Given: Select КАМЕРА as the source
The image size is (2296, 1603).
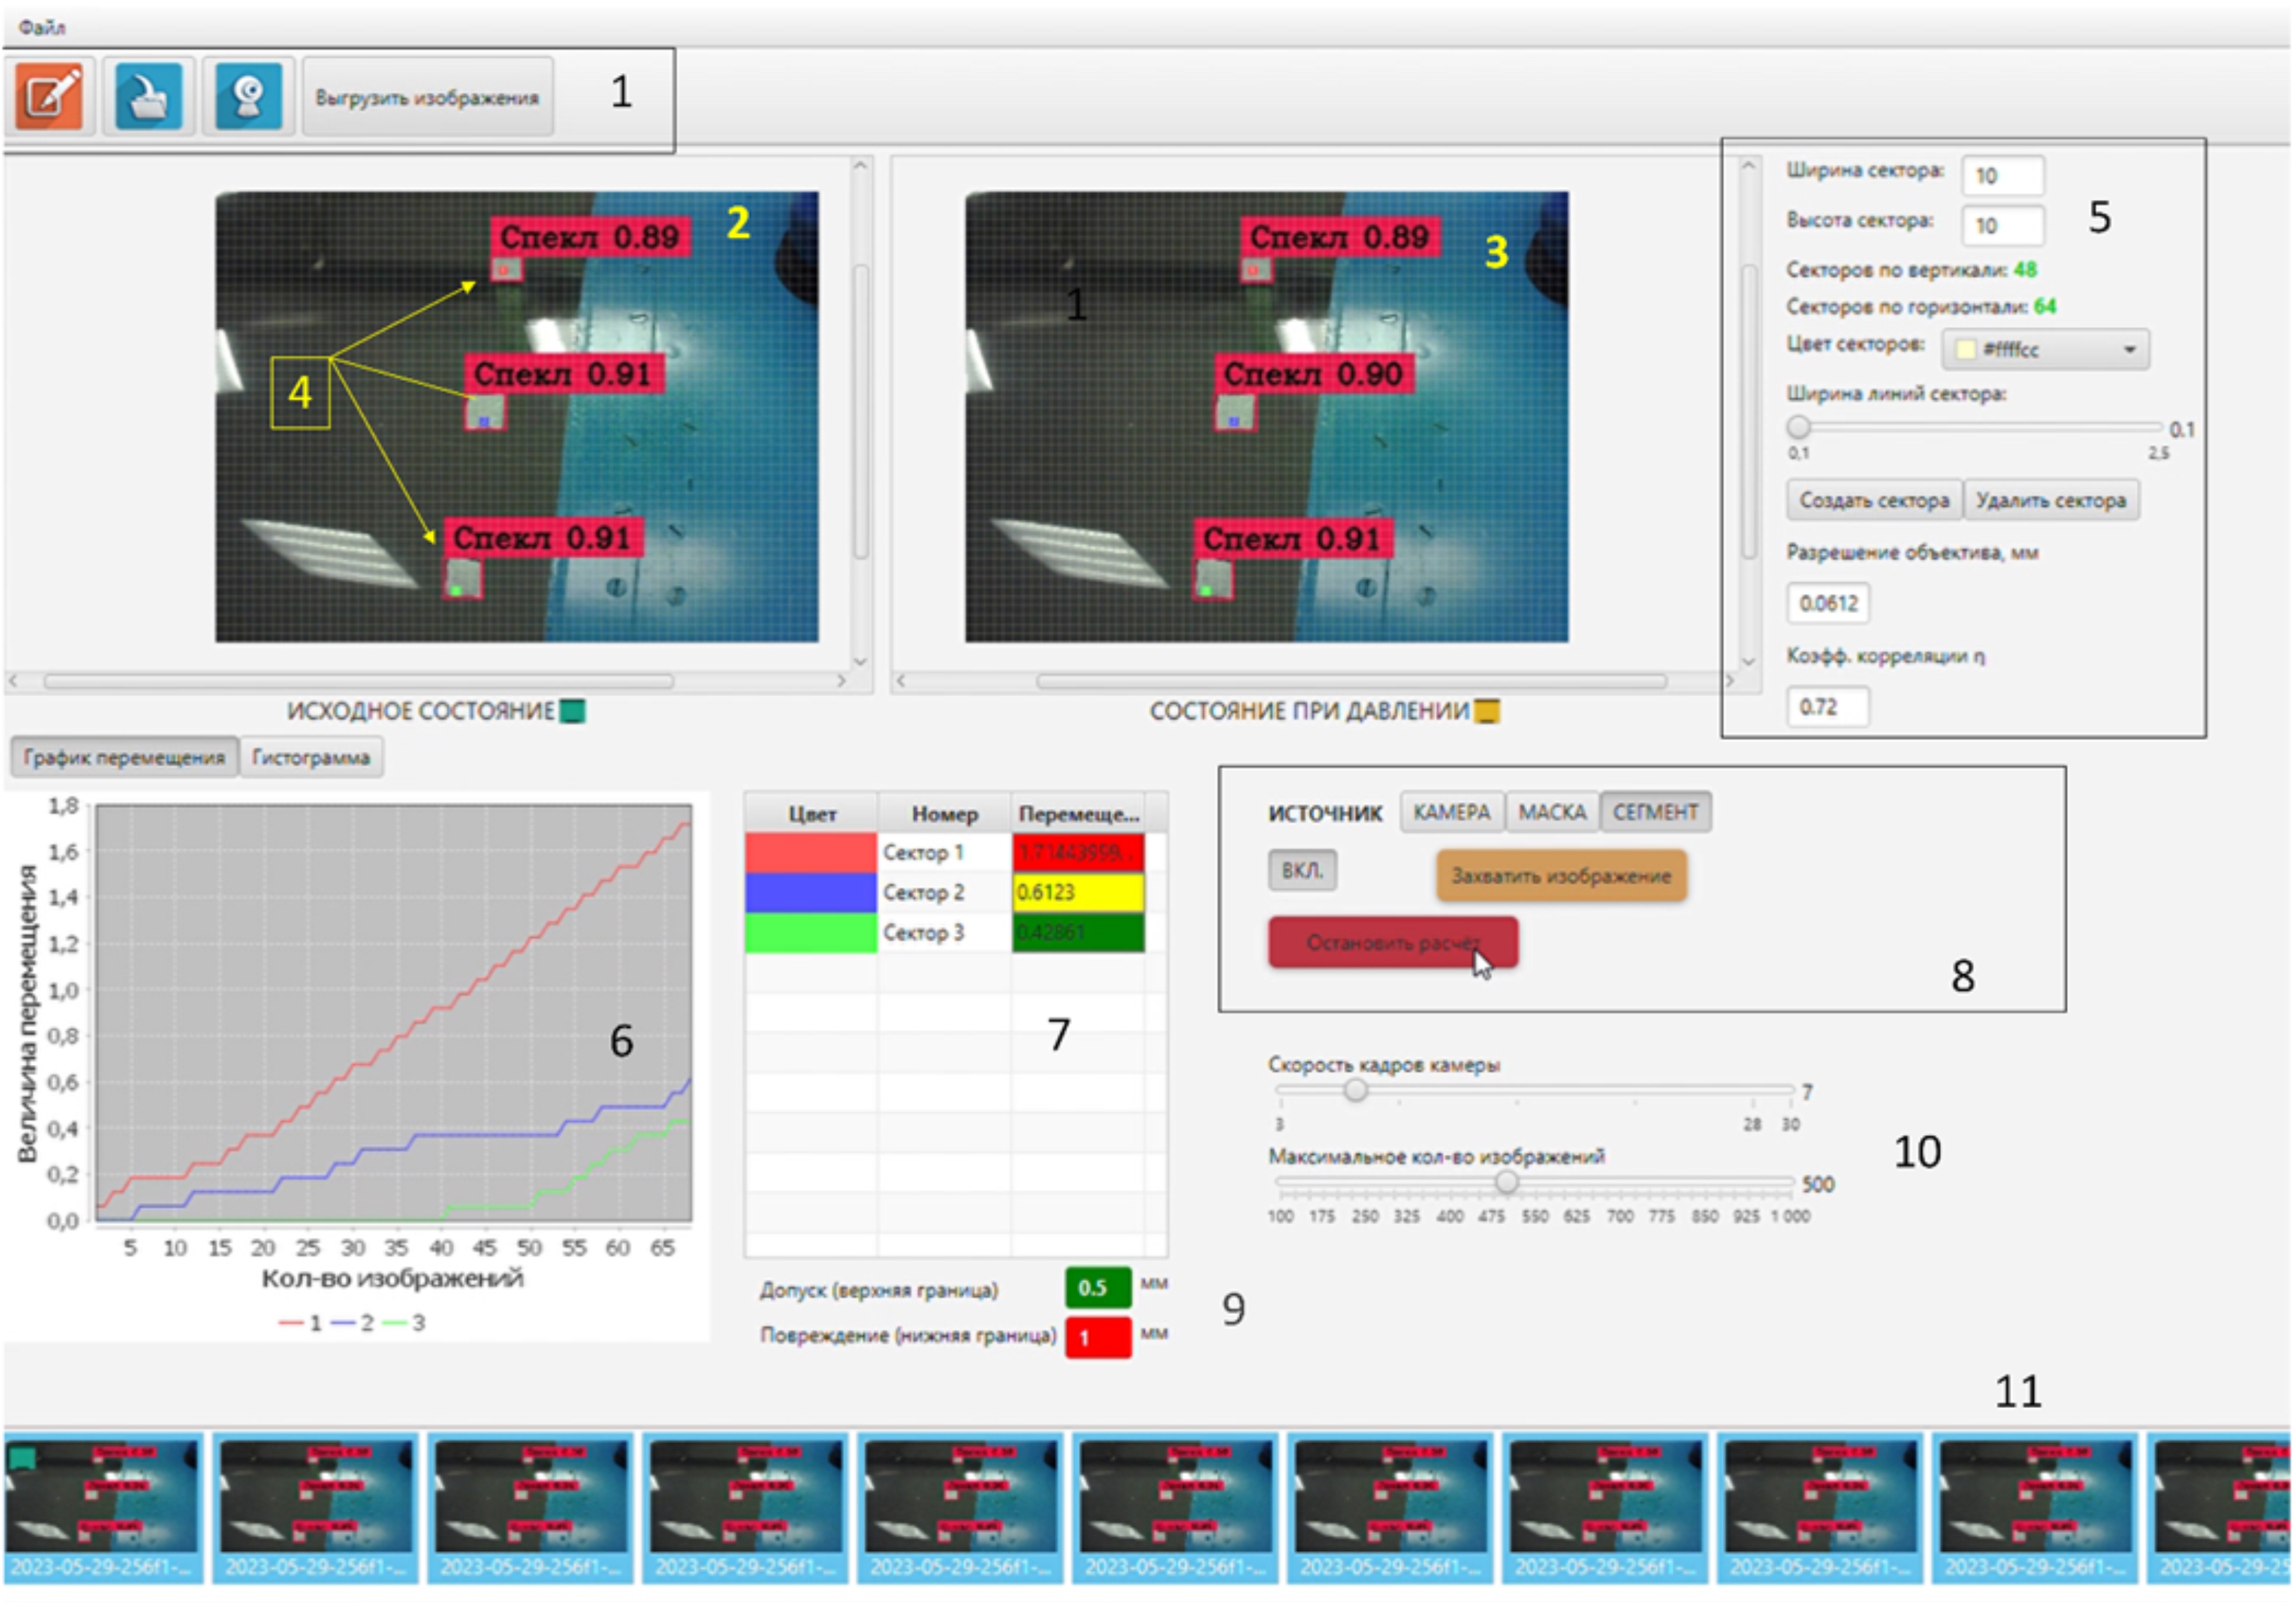Looking at the screenshot, I should tap(1452, 813).
